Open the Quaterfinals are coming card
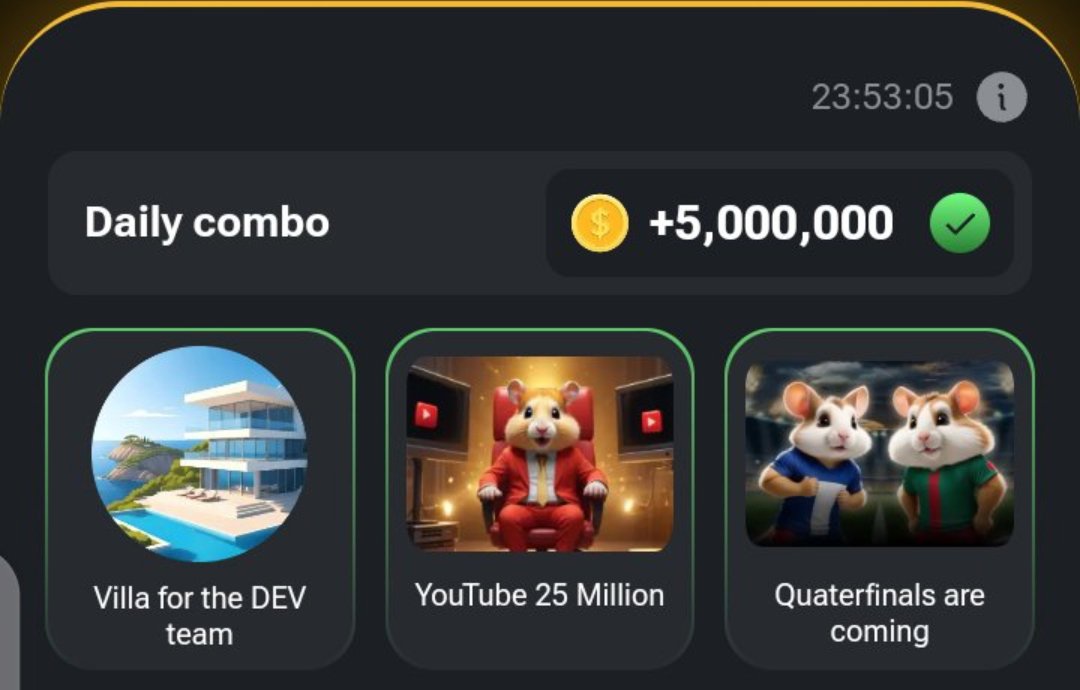 (880, 499)
